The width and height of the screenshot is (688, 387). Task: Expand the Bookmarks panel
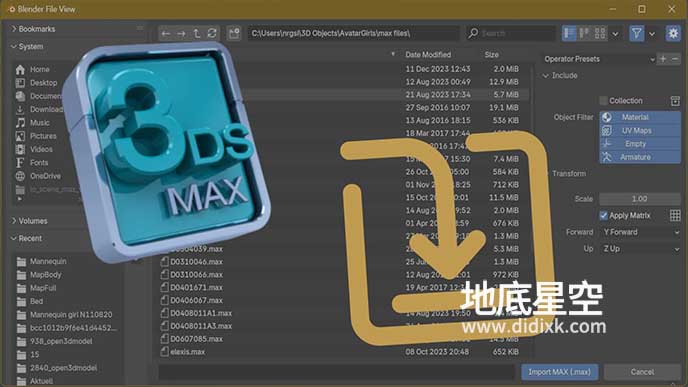(34, 29)
